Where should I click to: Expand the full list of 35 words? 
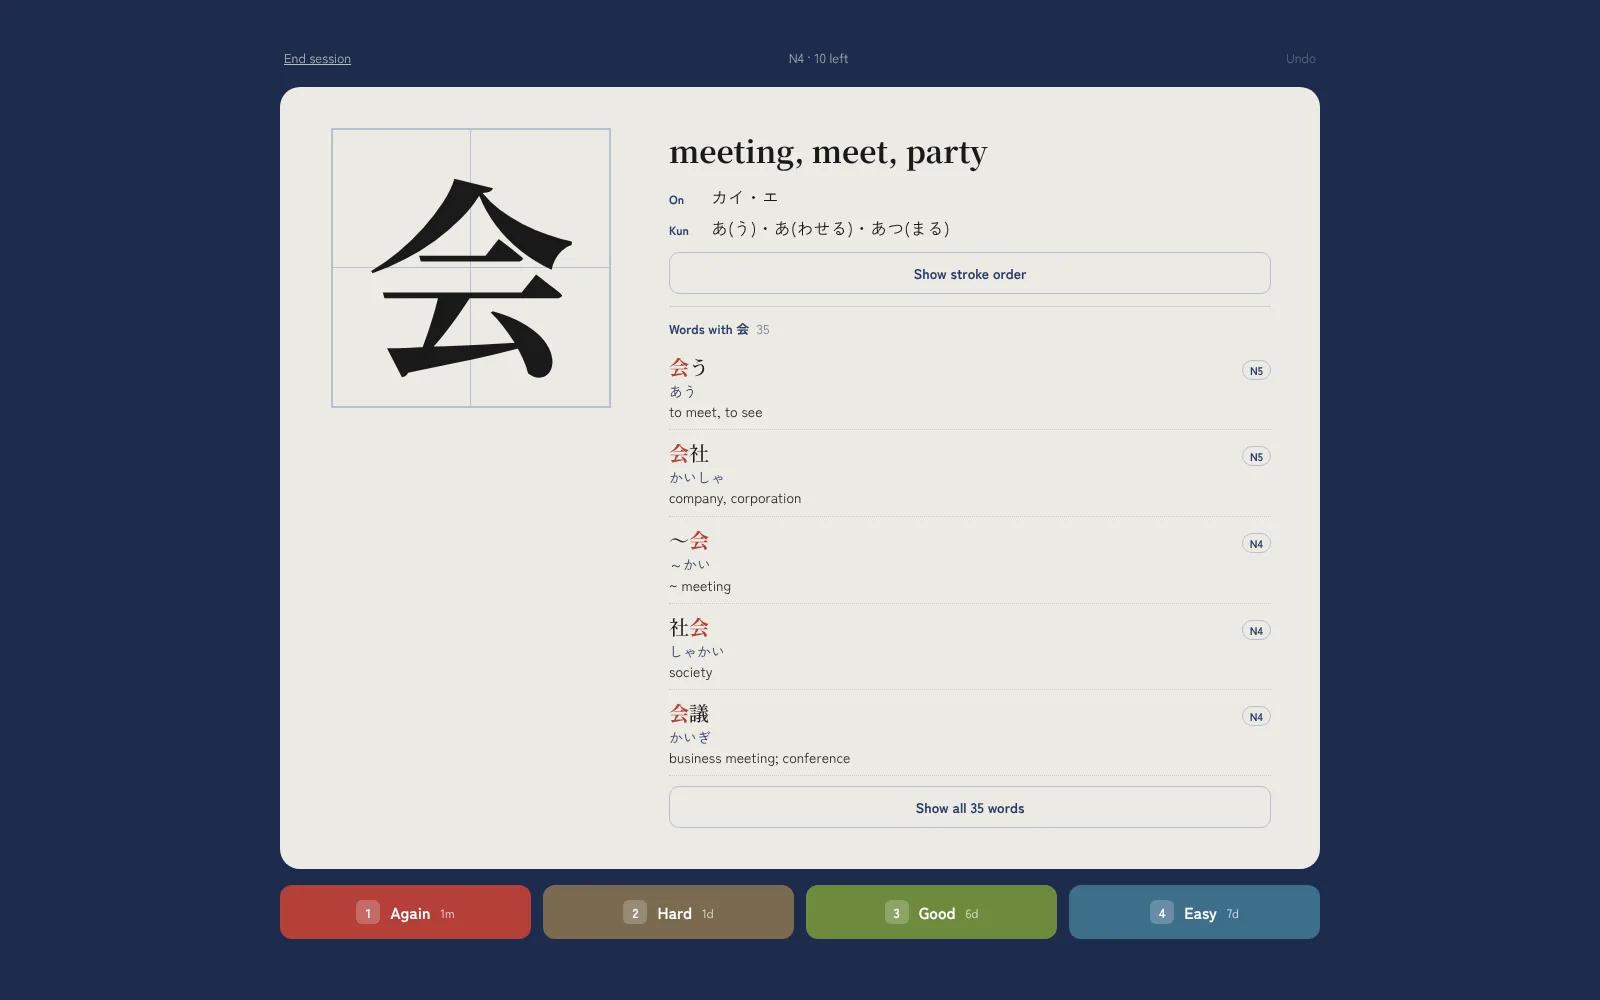pos(970,808)
